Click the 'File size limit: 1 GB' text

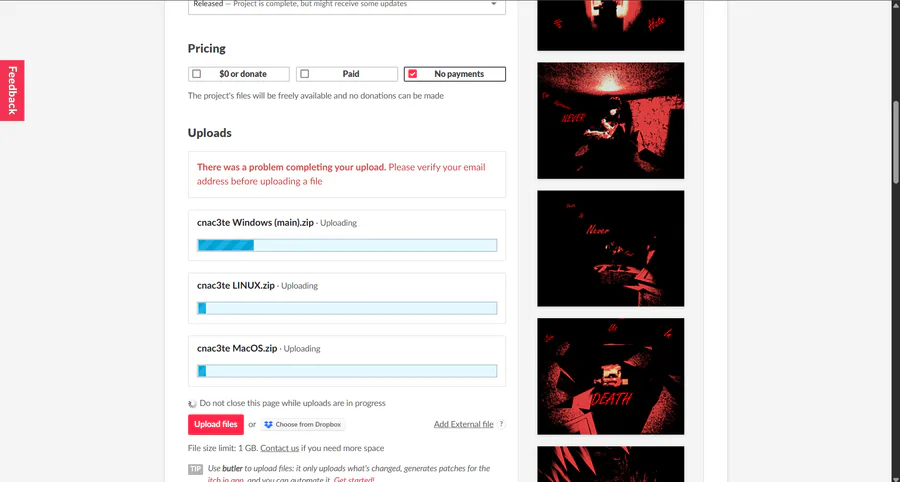[223, 448]
